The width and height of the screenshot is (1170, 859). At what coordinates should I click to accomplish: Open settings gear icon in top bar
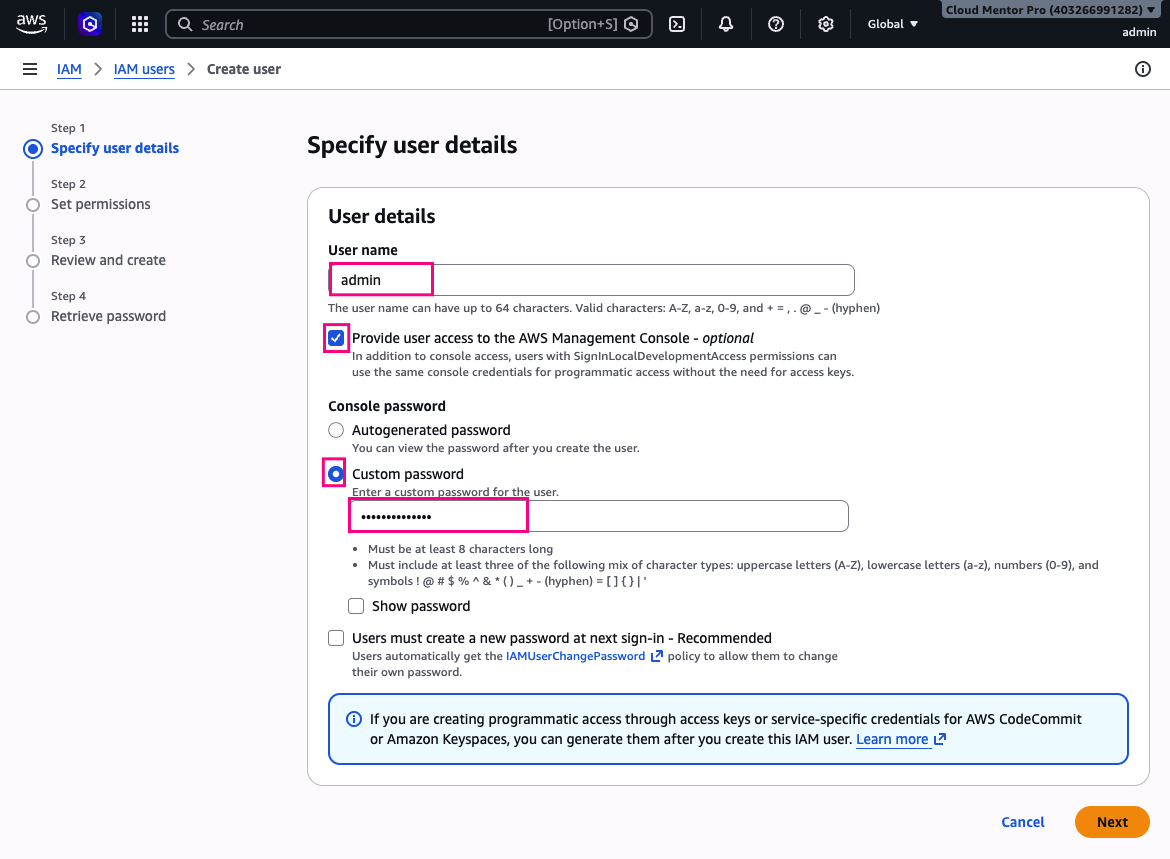click(825, 24)
